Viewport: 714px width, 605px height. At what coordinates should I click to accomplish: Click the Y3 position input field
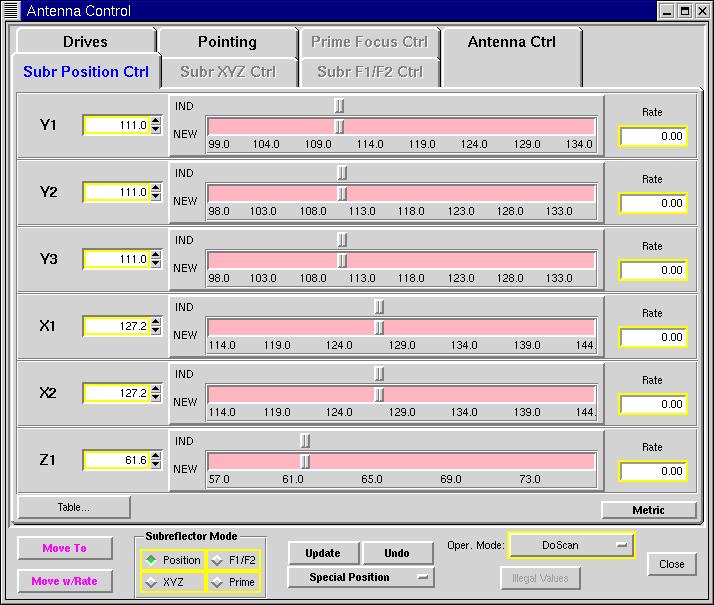(x=117, y=259)
